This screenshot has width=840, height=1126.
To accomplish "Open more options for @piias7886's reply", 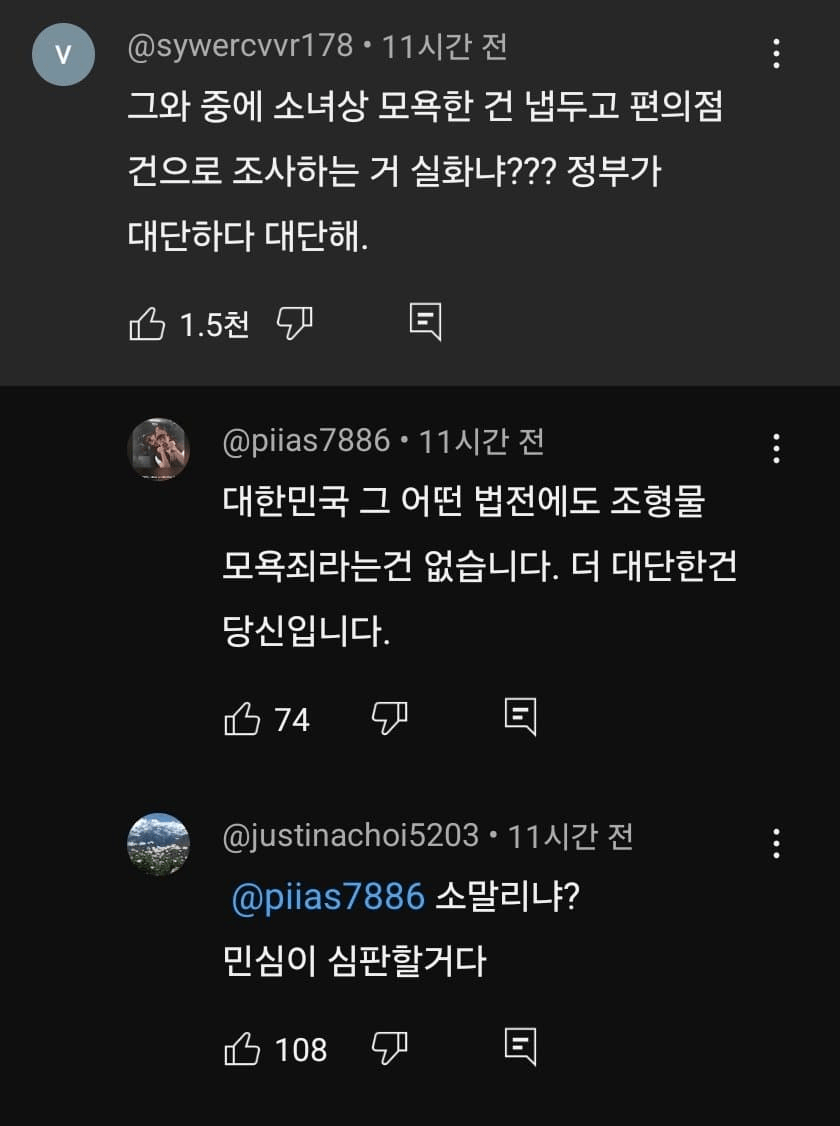I will pos(777,448).
